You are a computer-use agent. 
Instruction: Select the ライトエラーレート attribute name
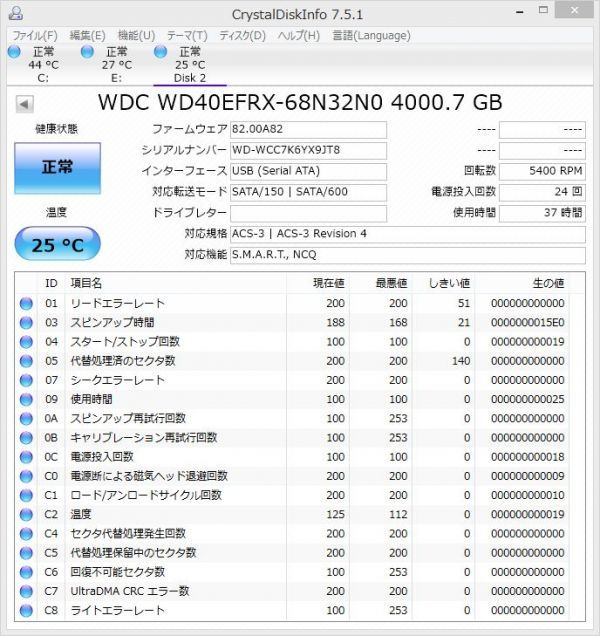click(118, 610)
